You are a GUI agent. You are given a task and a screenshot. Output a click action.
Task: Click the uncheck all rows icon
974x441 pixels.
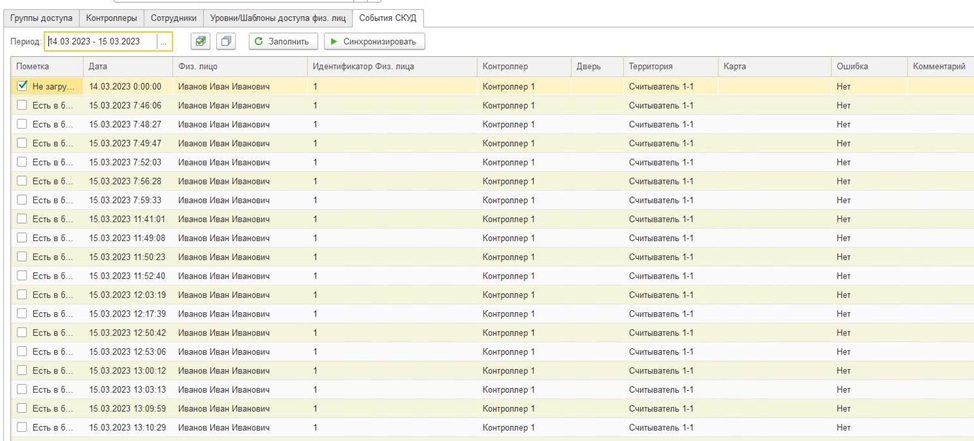[226, 41]
